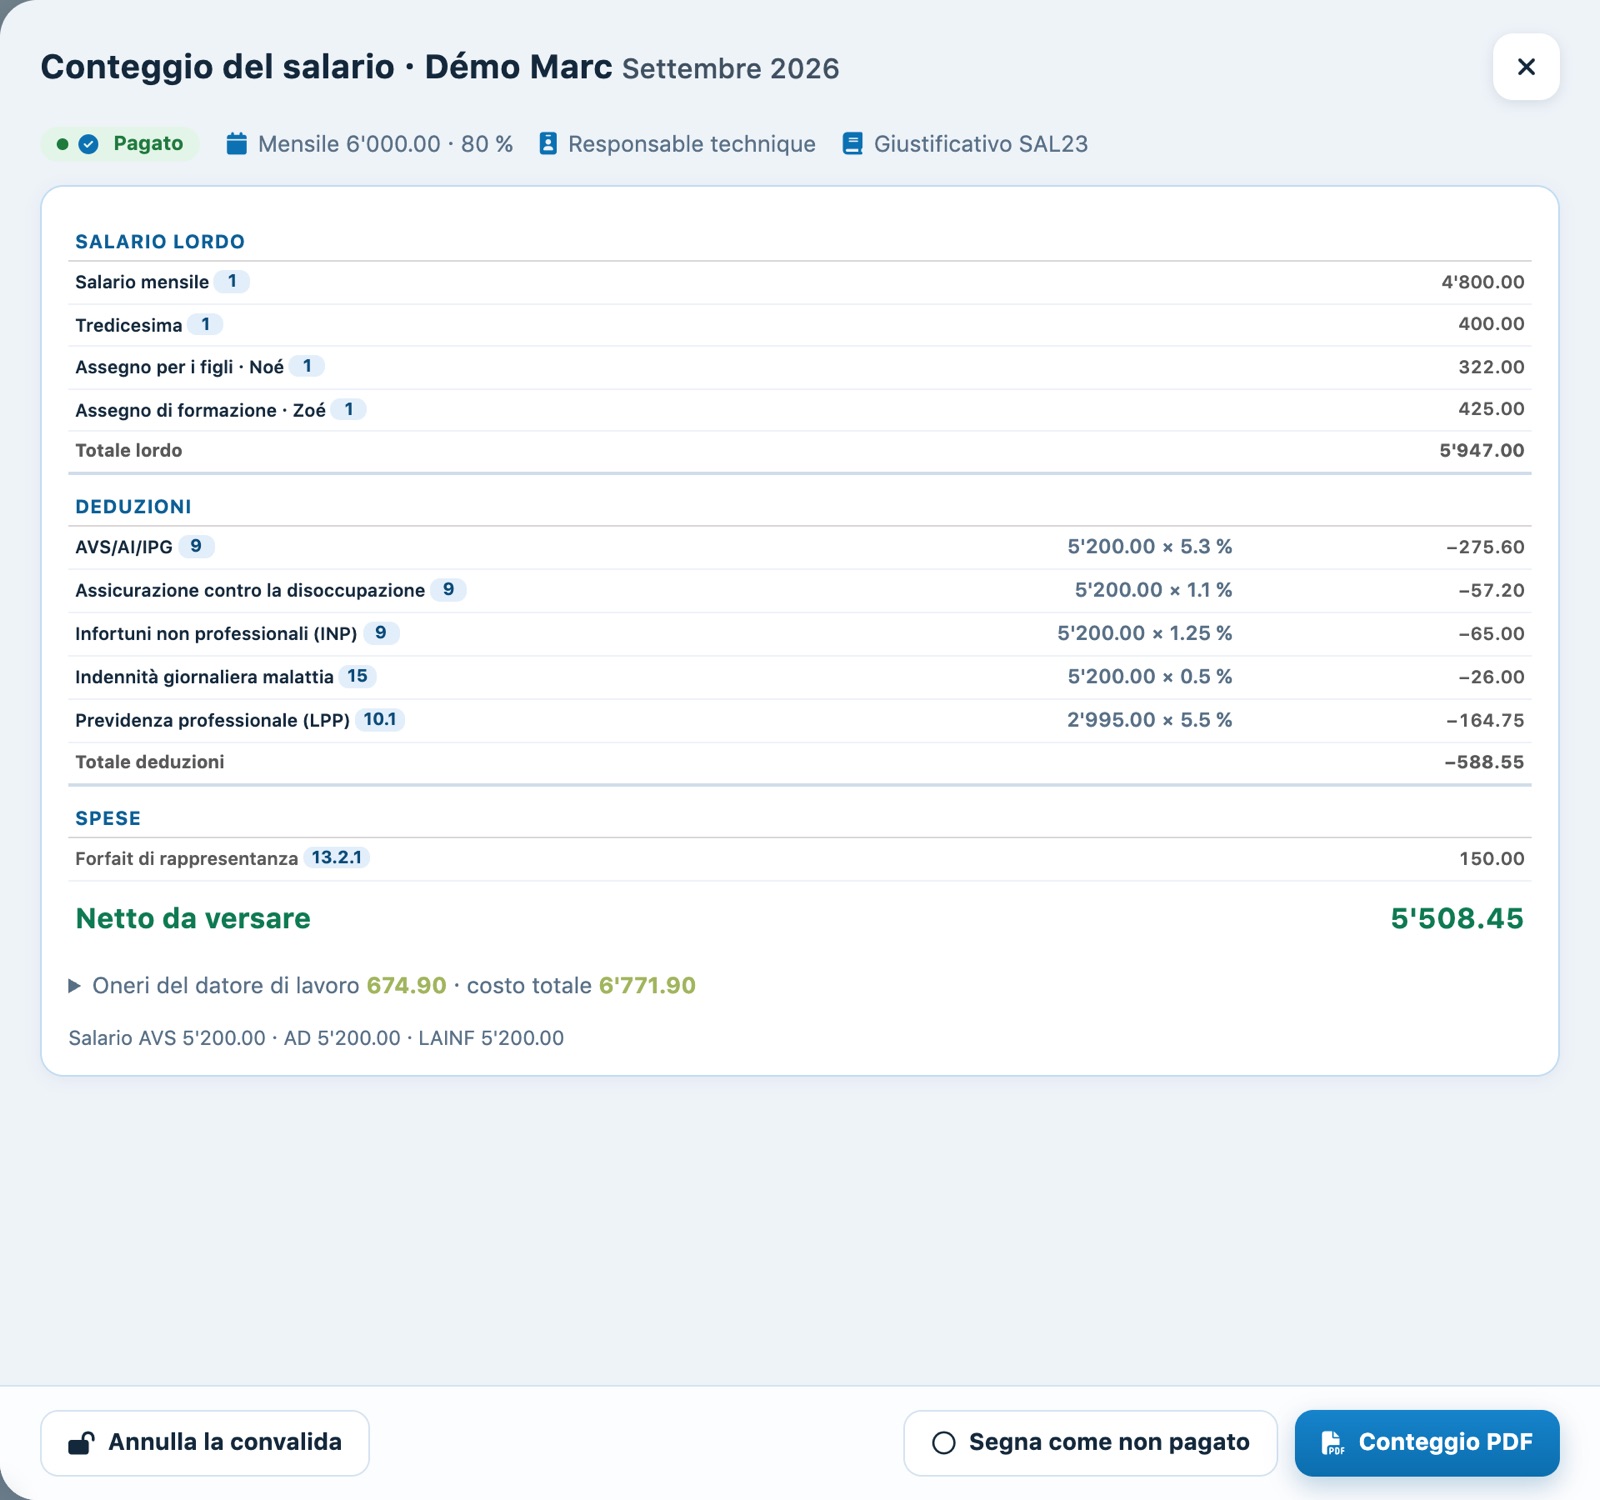Close the salary statement dialog
1600x1500 pixels.
(x=1526, y=67)
